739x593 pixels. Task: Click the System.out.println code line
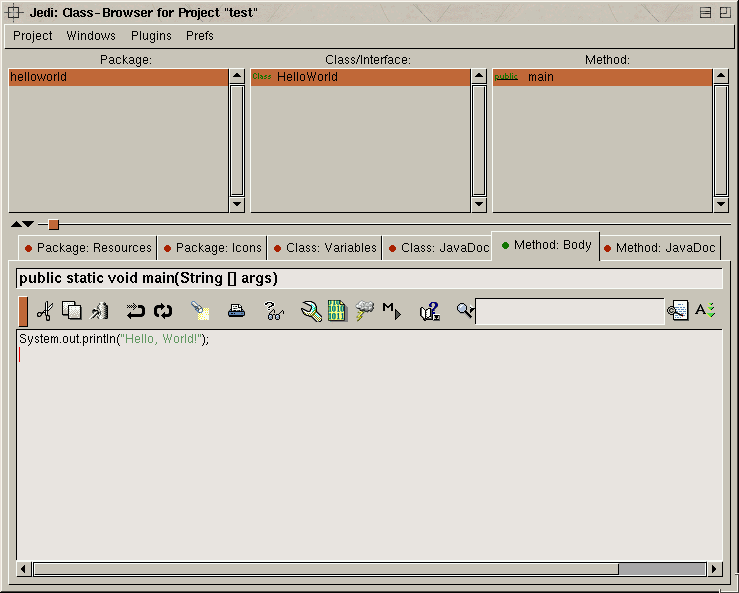coord(114,339)
